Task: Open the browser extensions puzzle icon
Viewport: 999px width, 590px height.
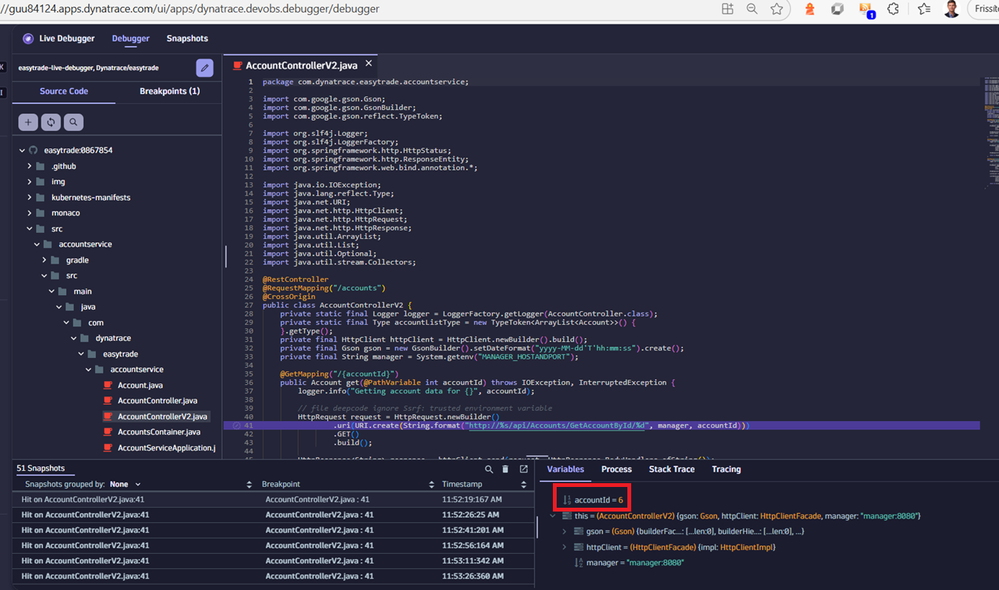Action: [x=893, y=9]
